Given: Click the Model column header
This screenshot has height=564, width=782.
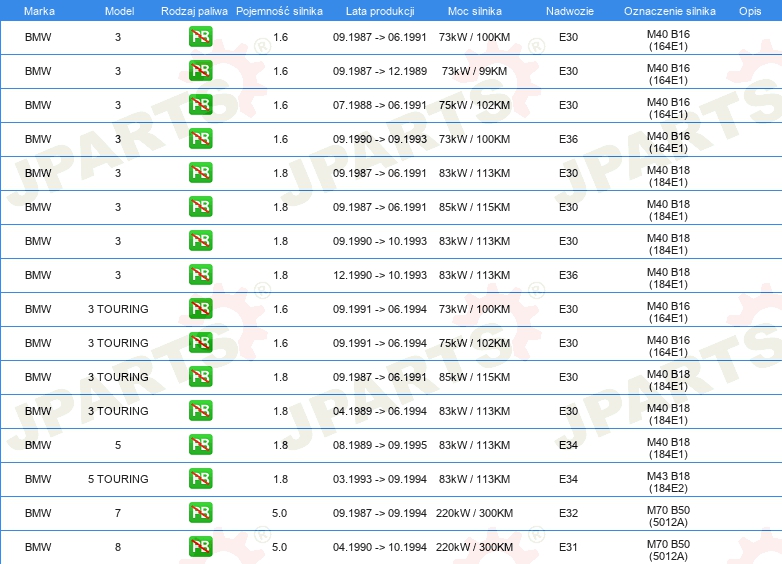Looking at the screenshot, I should pos(119,11).
